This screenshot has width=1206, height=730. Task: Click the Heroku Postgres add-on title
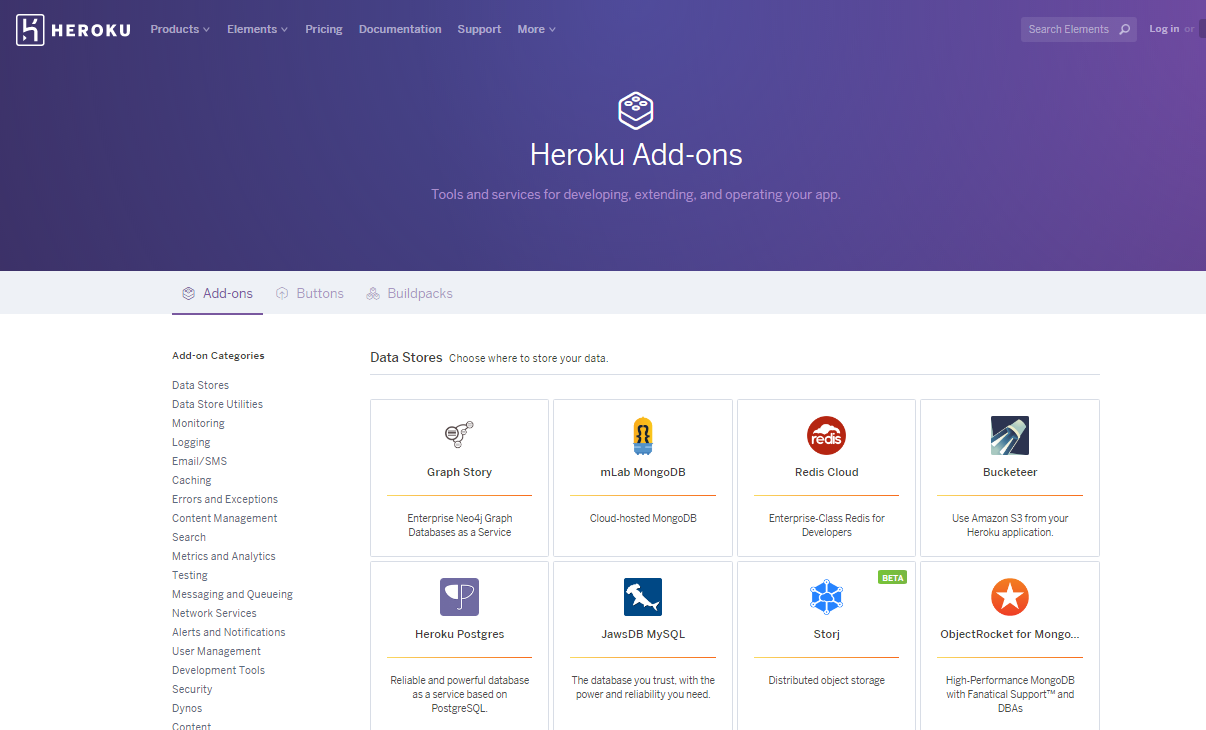pos(459,634)
